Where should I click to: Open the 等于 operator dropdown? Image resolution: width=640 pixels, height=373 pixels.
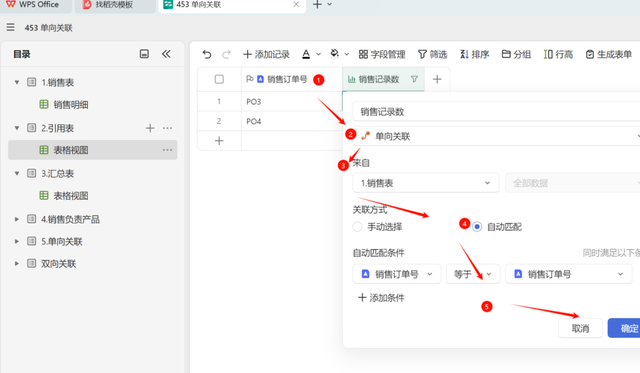pyautogui.click(x=473, y=274)
